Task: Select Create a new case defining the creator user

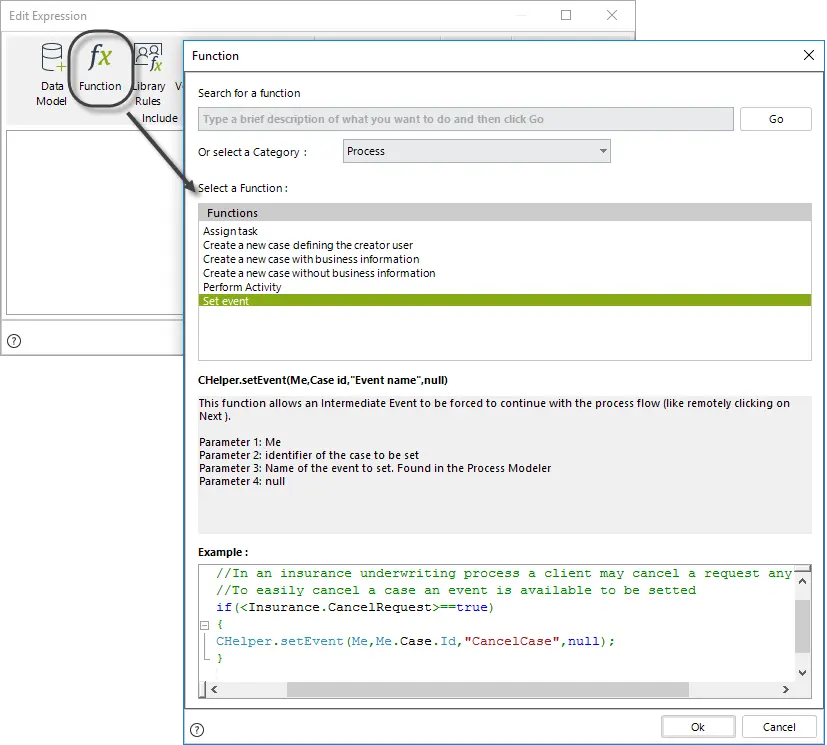Action: coord(505,245)
